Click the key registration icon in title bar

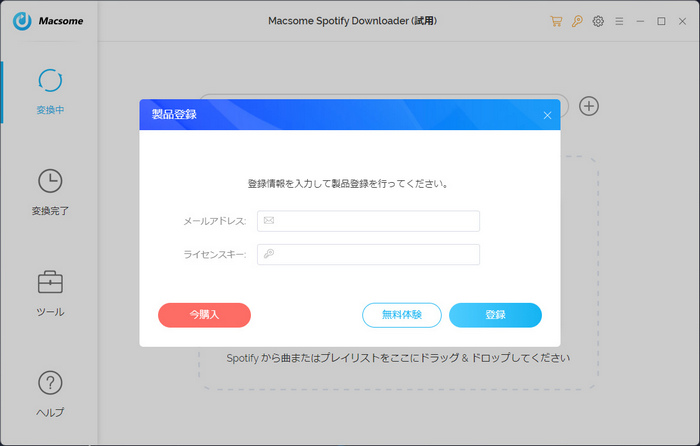577,21
